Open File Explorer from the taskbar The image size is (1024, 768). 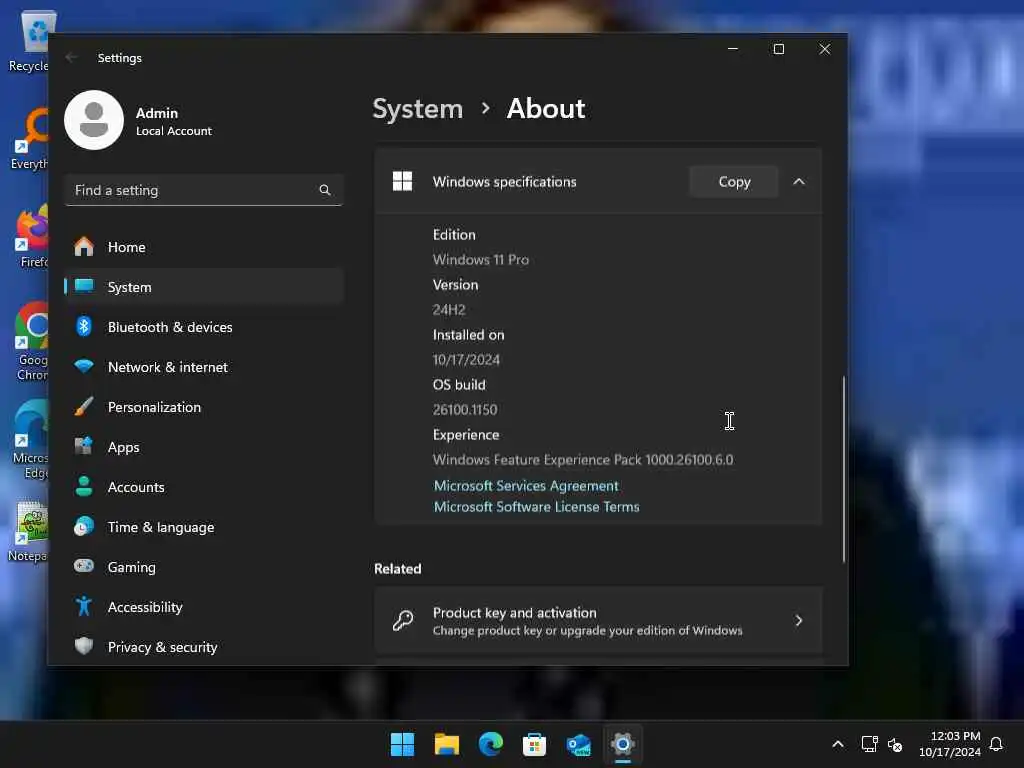(447, 744)
